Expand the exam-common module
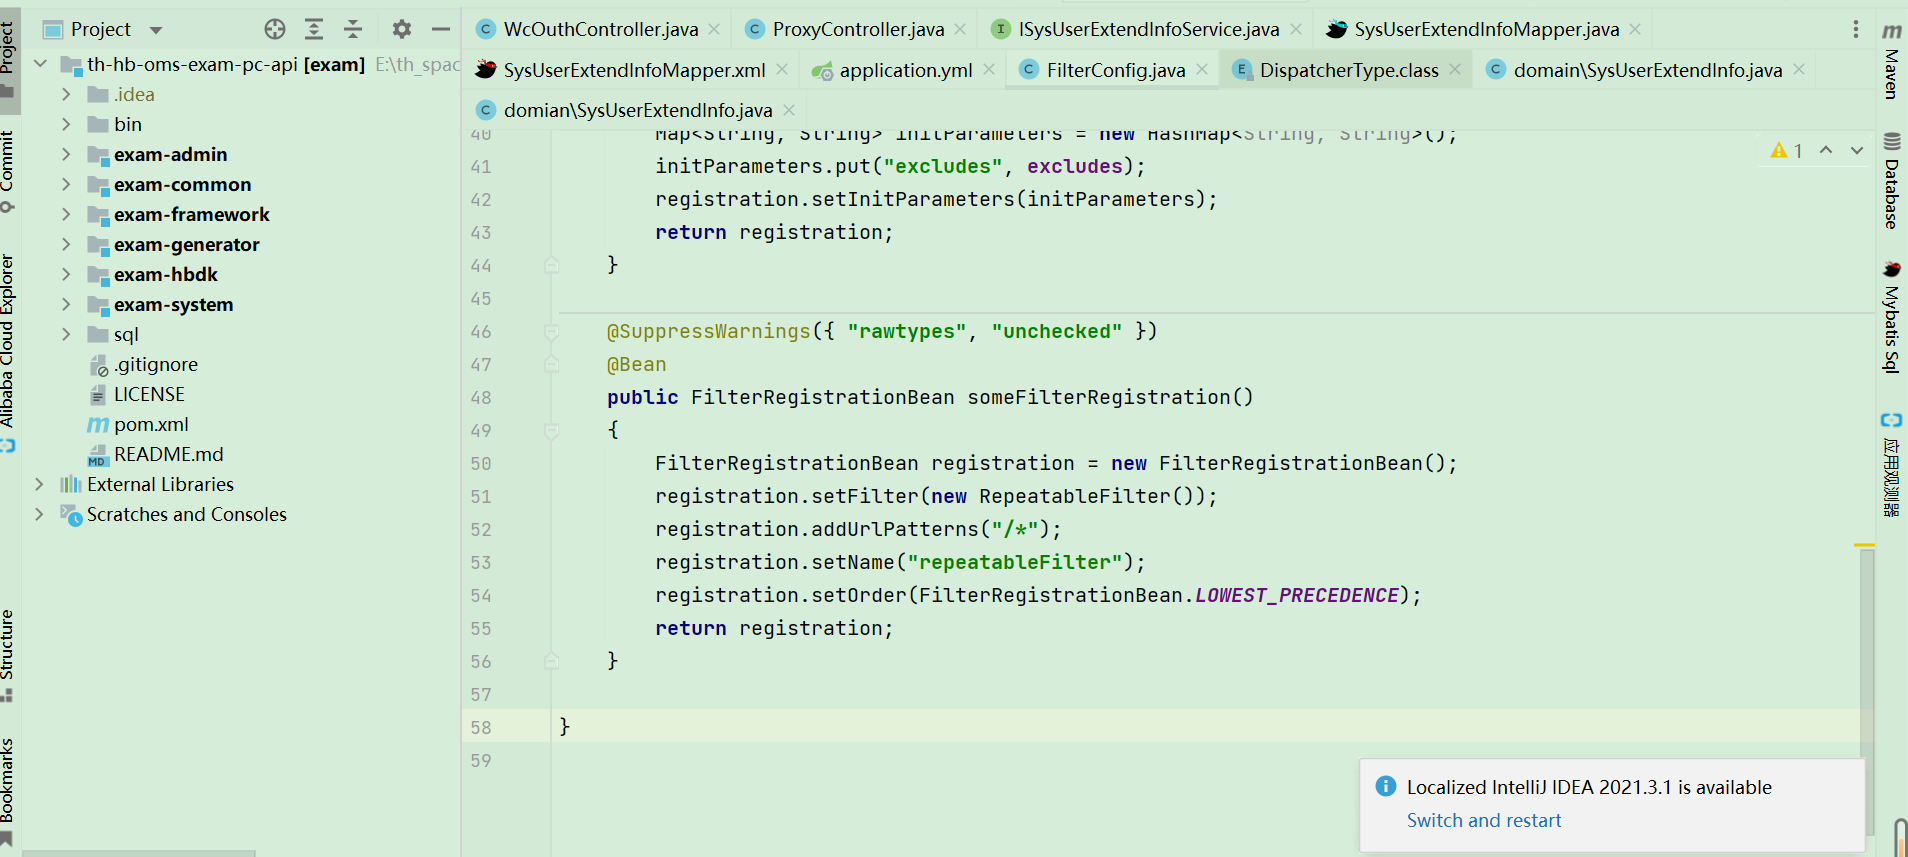The image size is (1908, 857). (66, 184)
